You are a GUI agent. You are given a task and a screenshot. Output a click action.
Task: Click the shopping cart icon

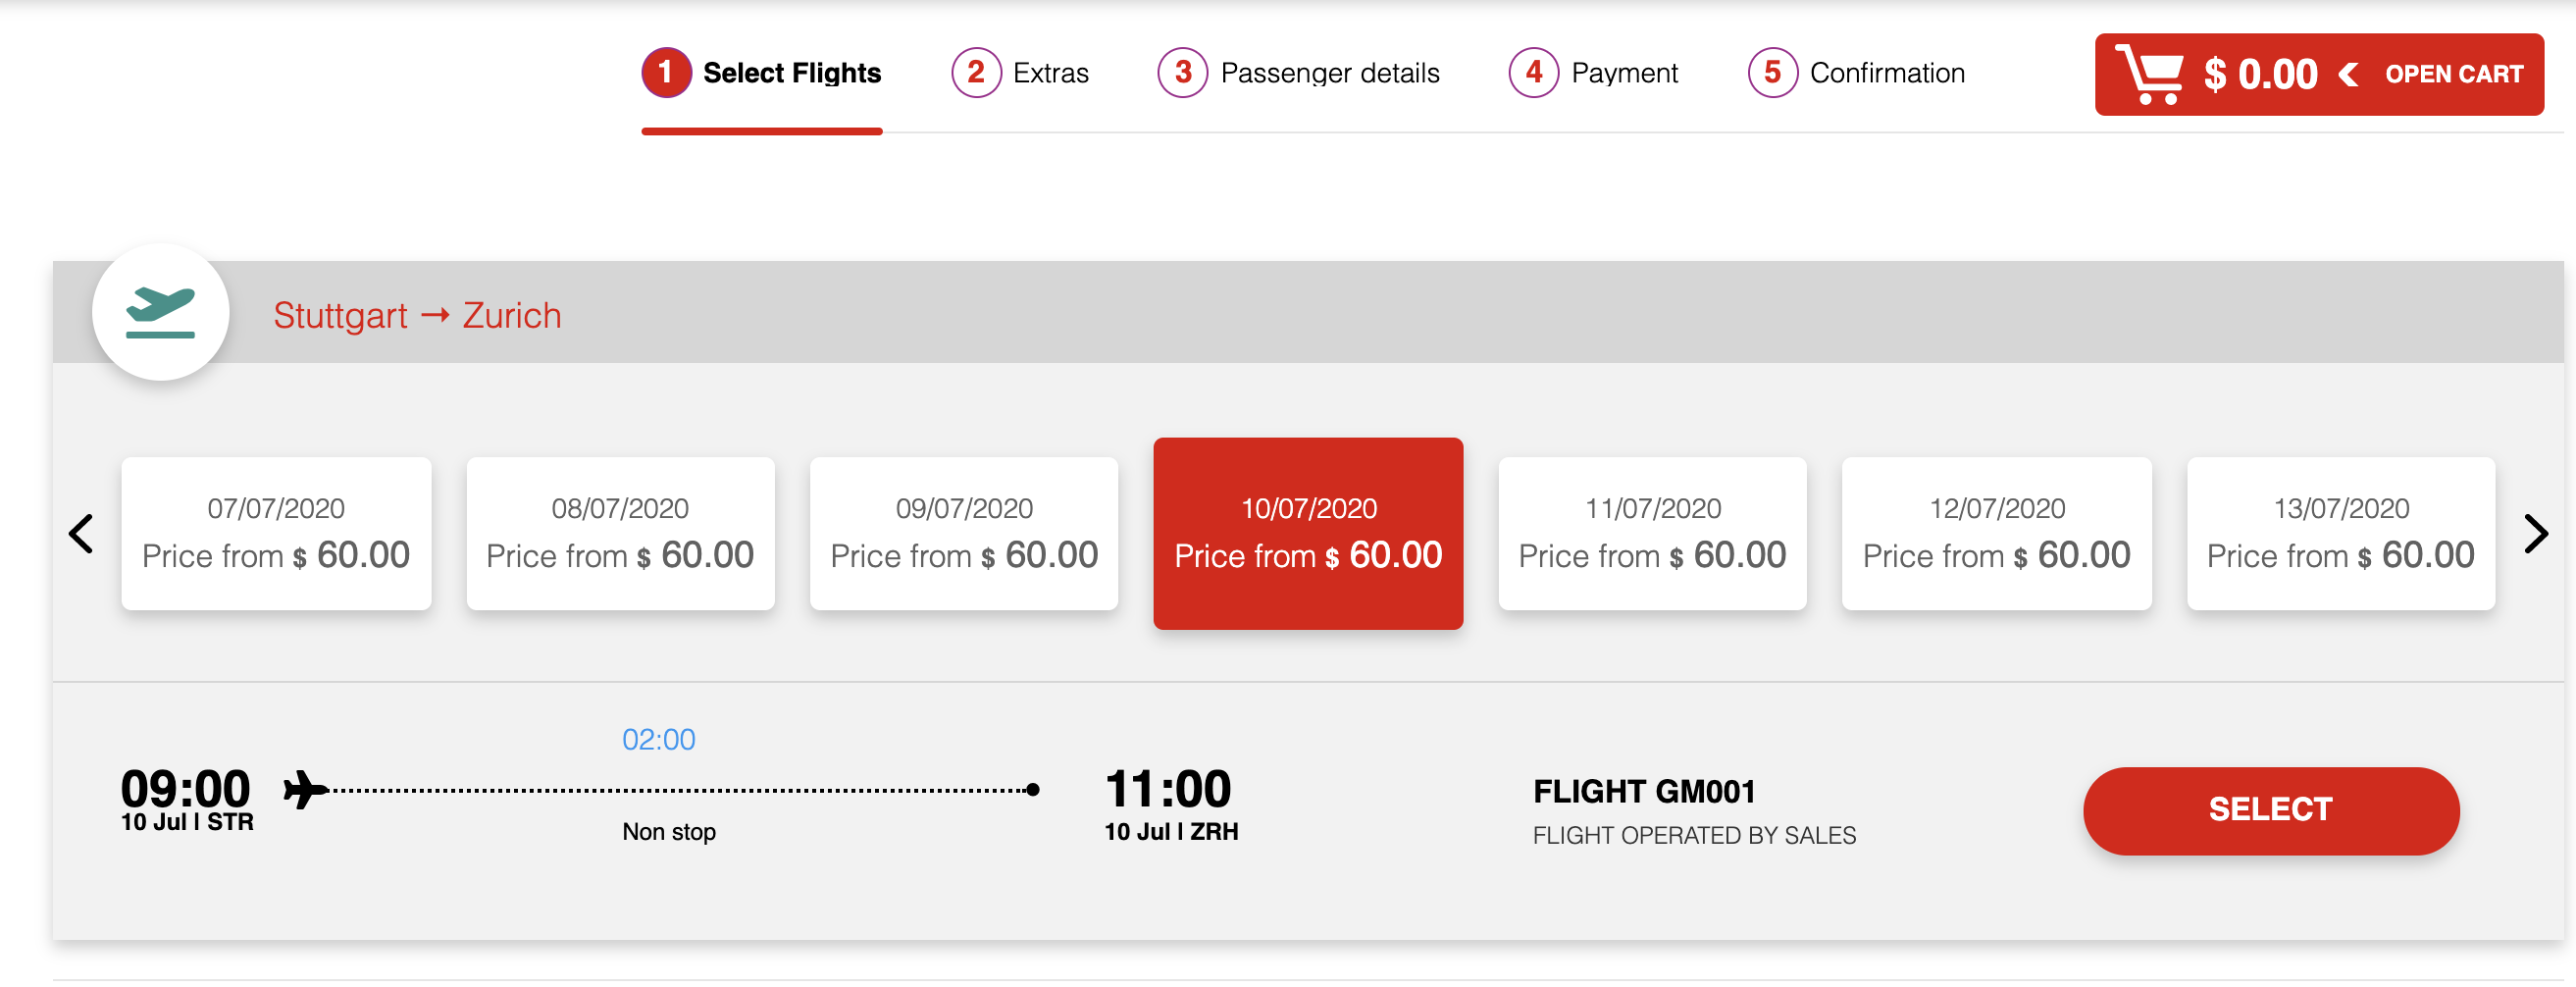(x=2149, y=74)
